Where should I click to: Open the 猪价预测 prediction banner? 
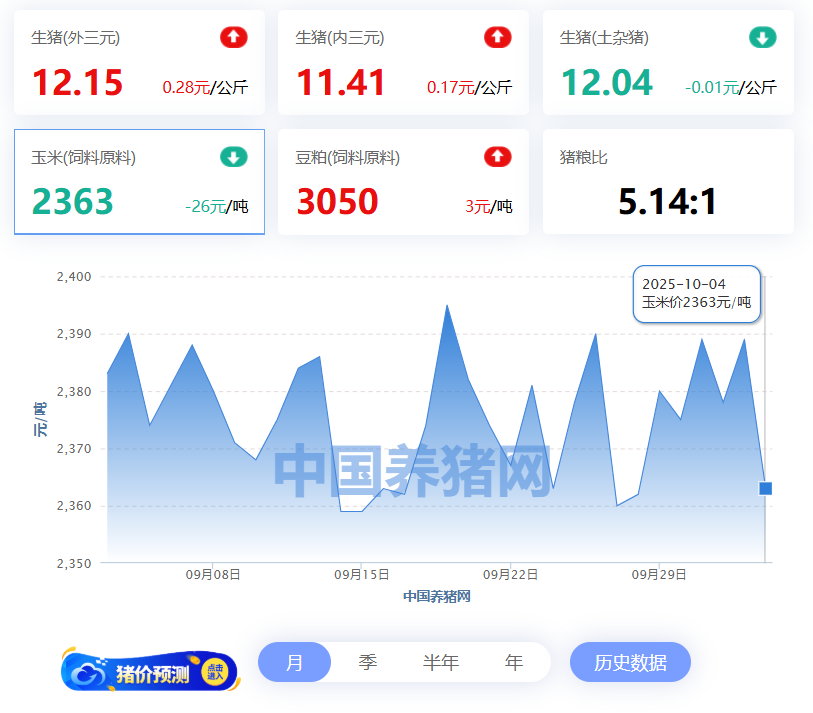click(150, 672)
